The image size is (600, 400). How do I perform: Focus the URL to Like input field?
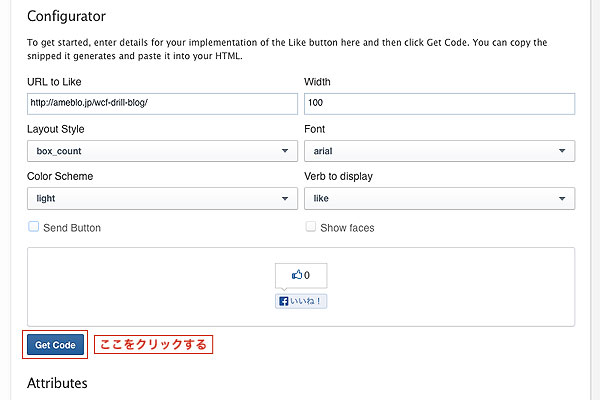point(162,104)
